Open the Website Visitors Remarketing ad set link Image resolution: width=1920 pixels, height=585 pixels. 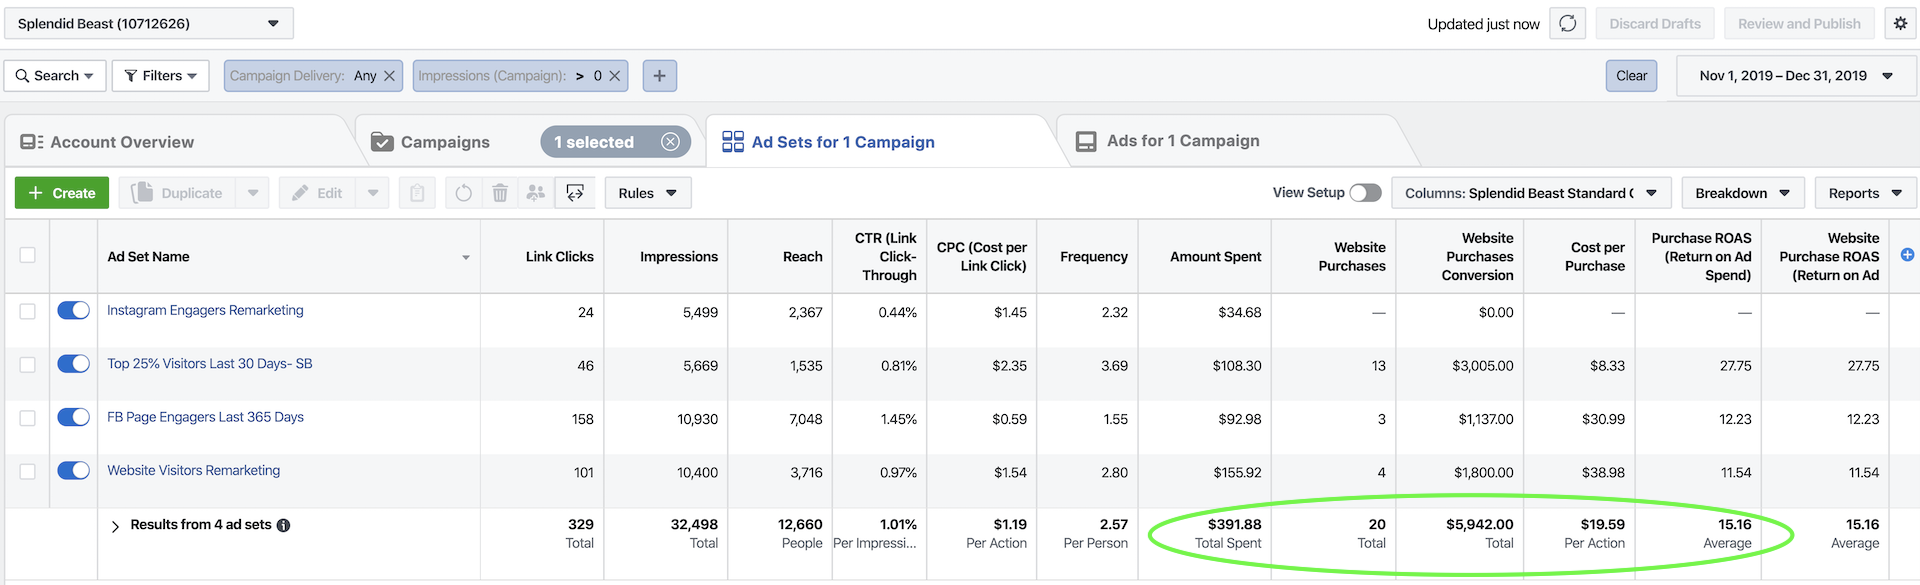193,470
